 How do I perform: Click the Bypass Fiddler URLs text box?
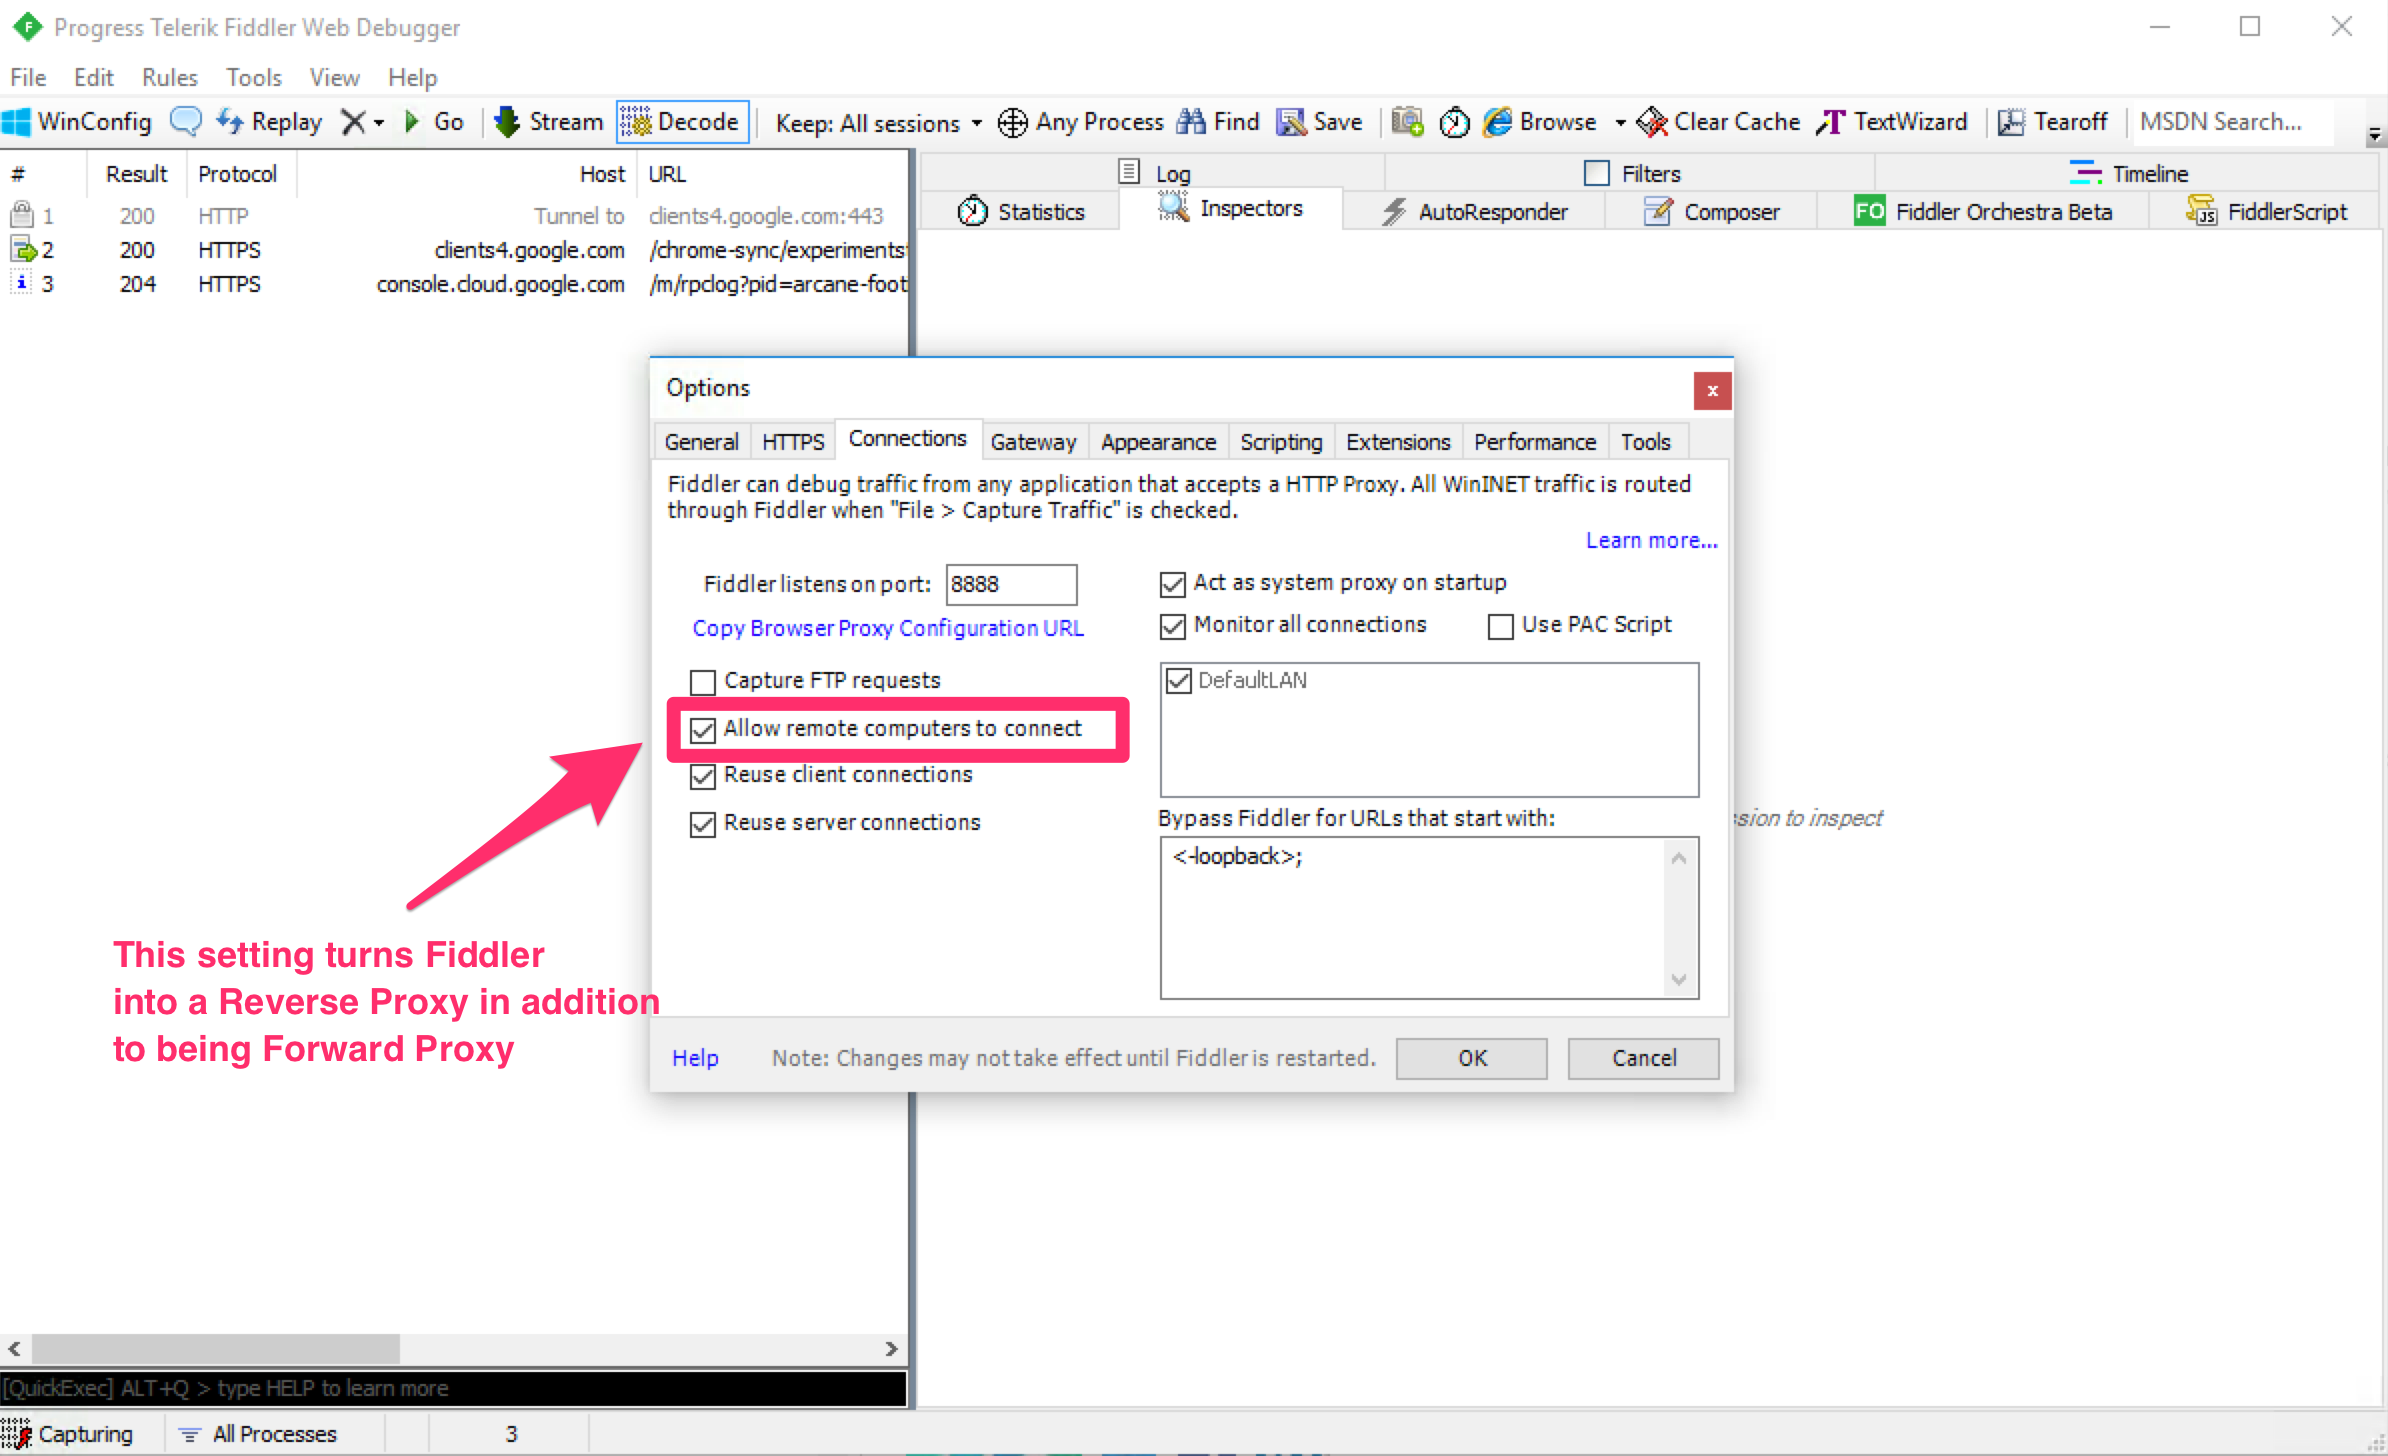[x=1429, y=917]
